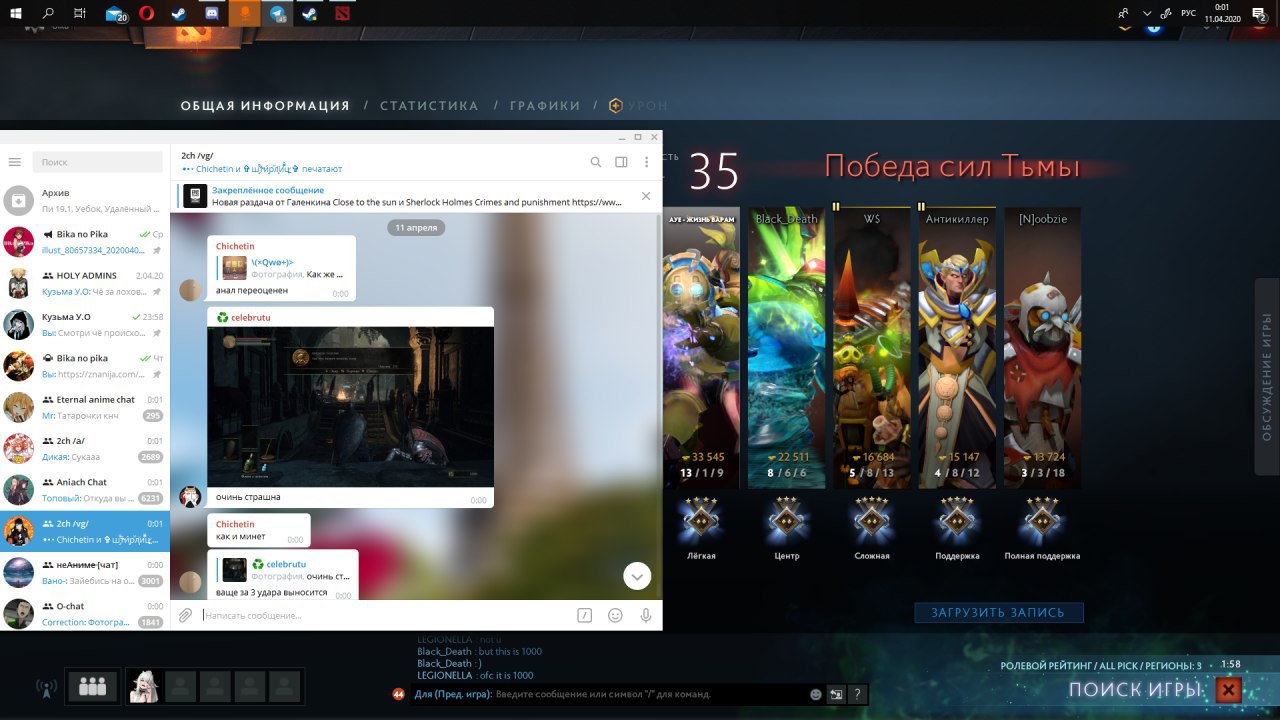Click the Полная поддержка role medal
This screenshot has width=1280, height=720.
tap(1042, 519)
